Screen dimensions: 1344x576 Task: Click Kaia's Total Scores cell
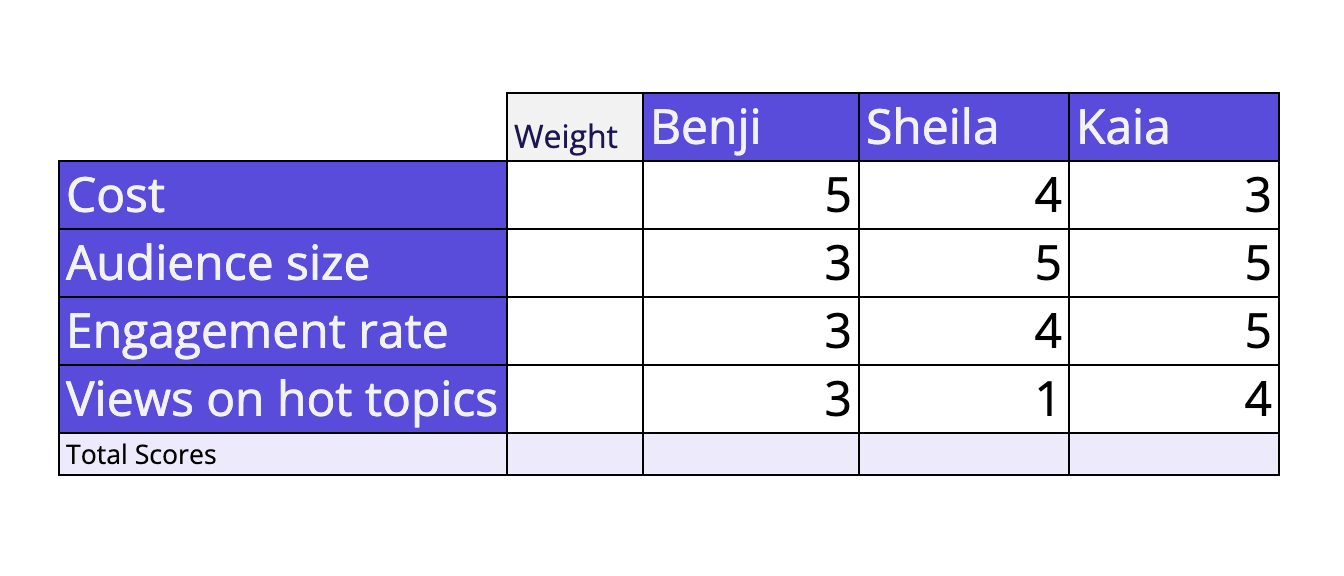(x=1173, y=454)
